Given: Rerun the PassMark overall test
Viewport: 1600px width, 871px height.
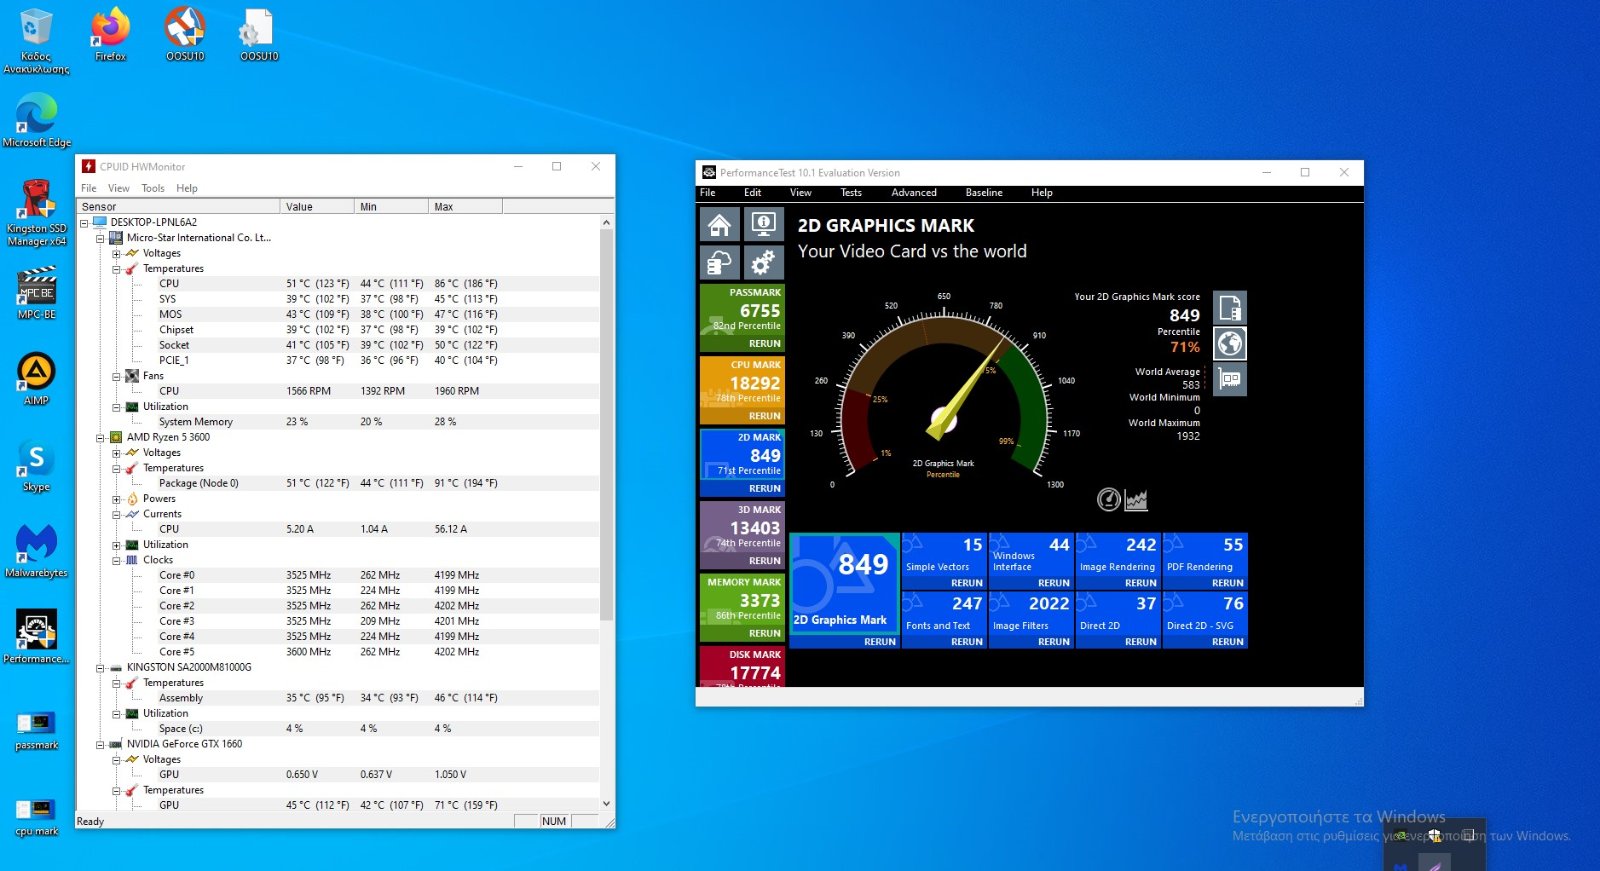Looking at the screenshot, I should pyautogui.click(x=764, y=343).
